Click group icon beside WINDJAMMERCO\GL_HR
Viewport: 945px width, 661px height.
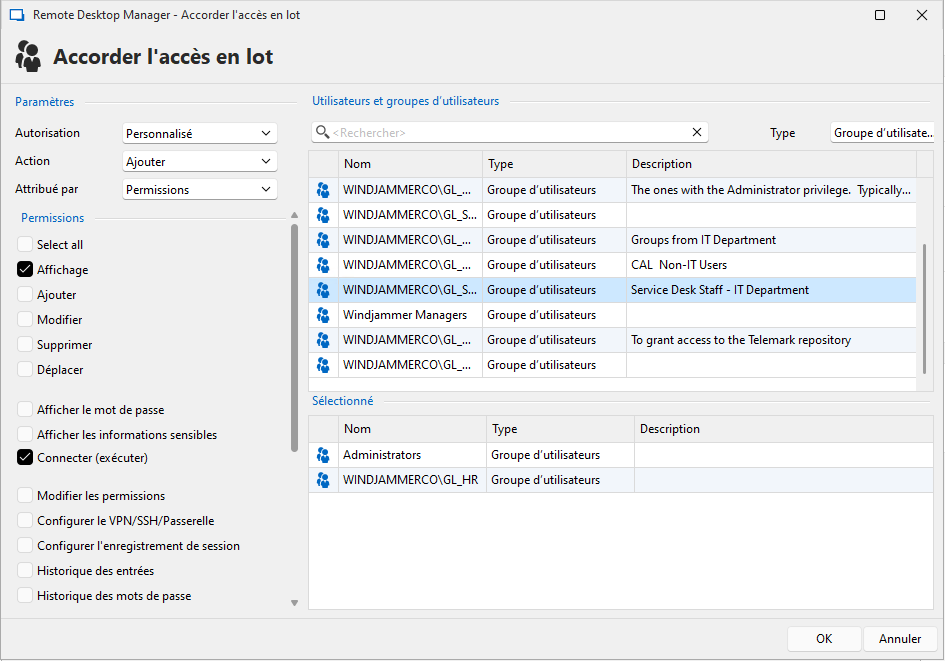click(x=323, y=480)
